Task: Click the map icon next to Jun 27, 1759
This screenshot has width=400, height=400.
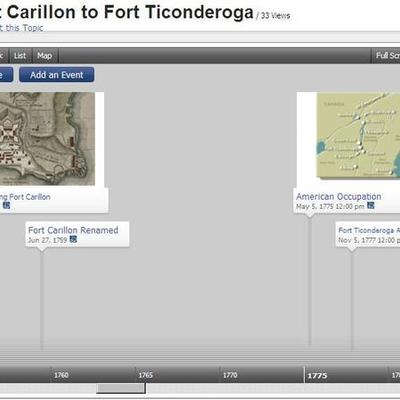Action: pyautogui.click(x=73, y=239)
